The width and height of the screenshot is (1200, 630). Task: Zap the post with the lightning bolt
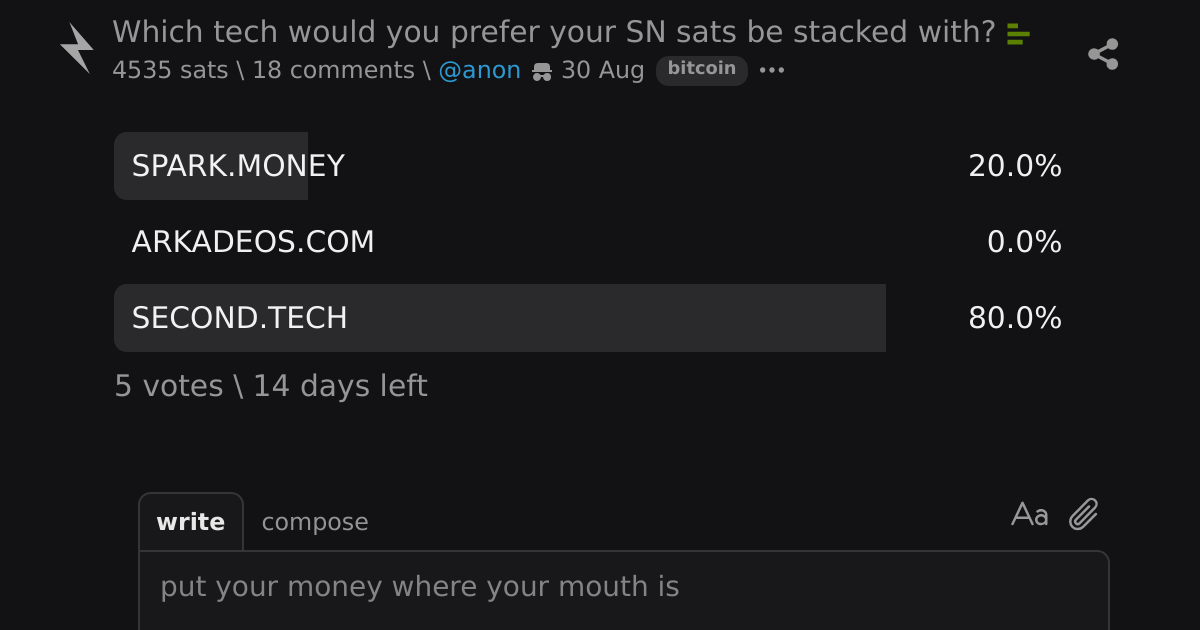(77, 48)
